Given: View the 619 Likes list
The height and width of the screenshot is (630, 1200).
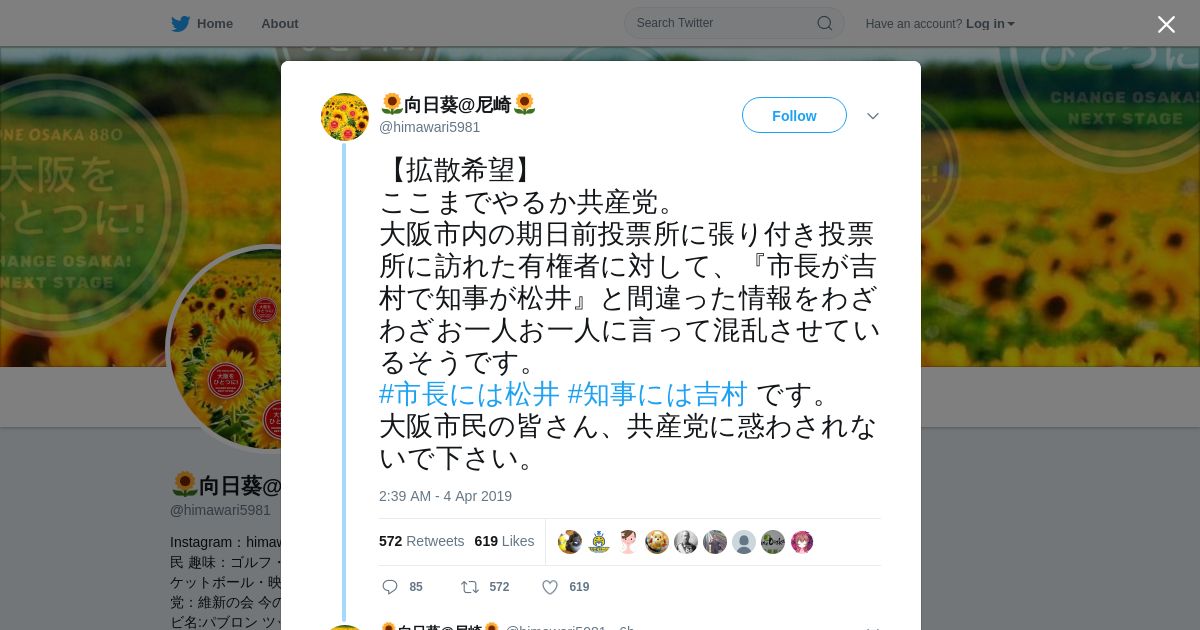Looking at the screenshot, I should point(504,541).
